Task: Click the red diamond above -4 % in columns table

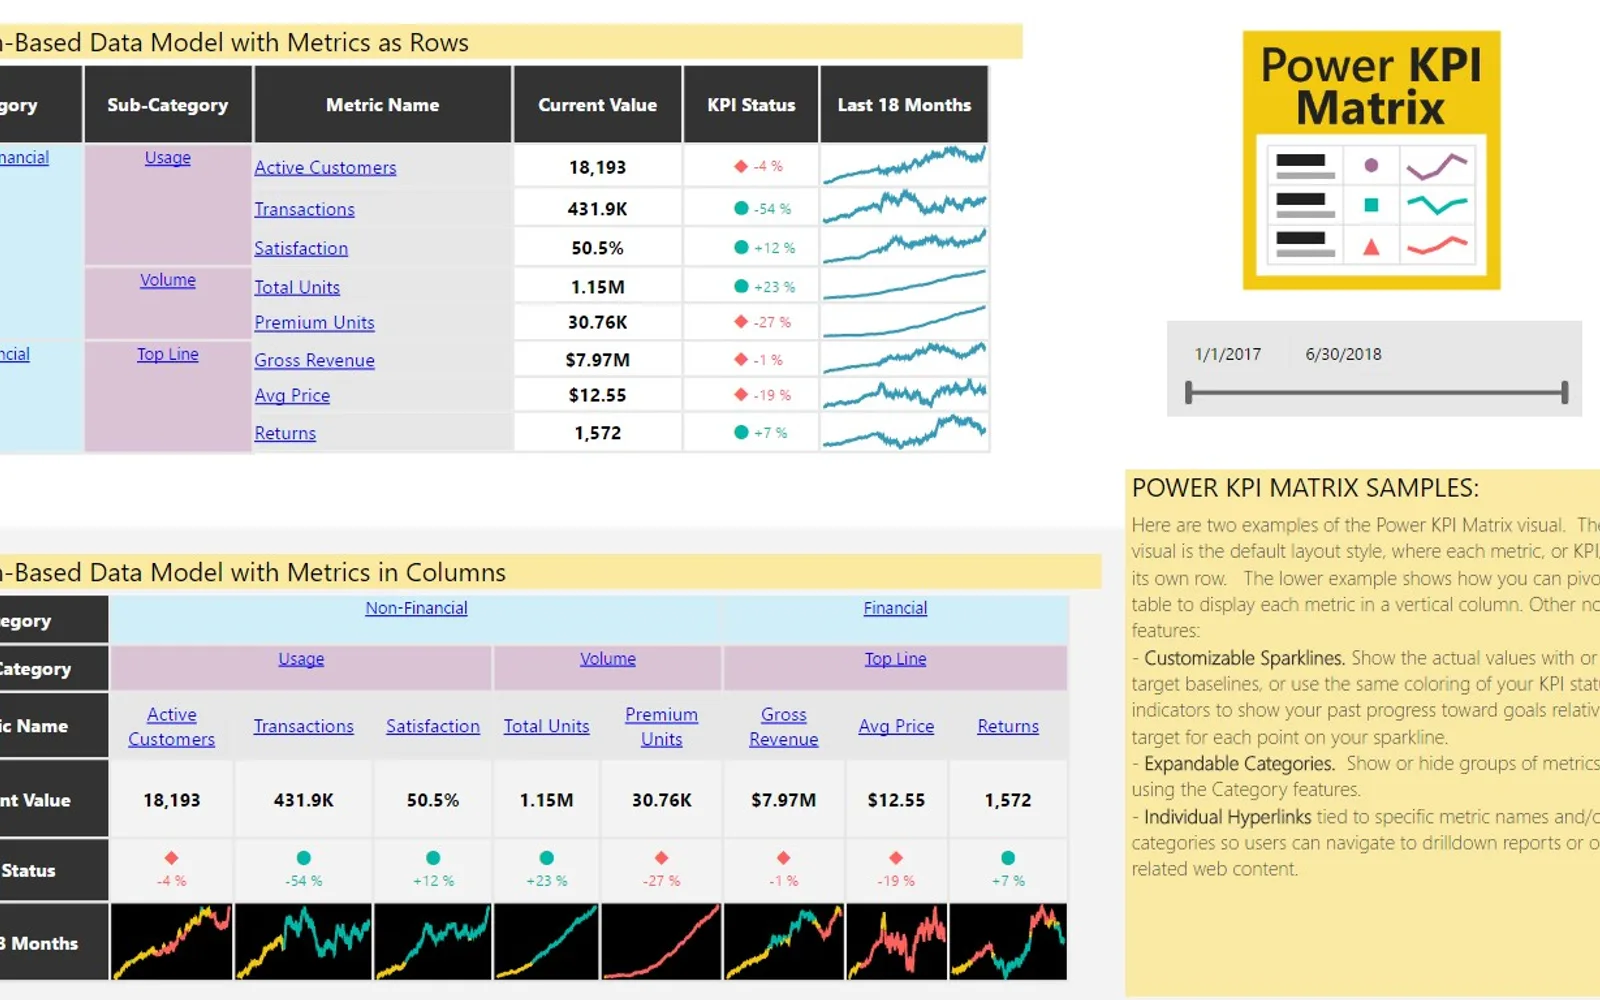Action: click(172, 858)
